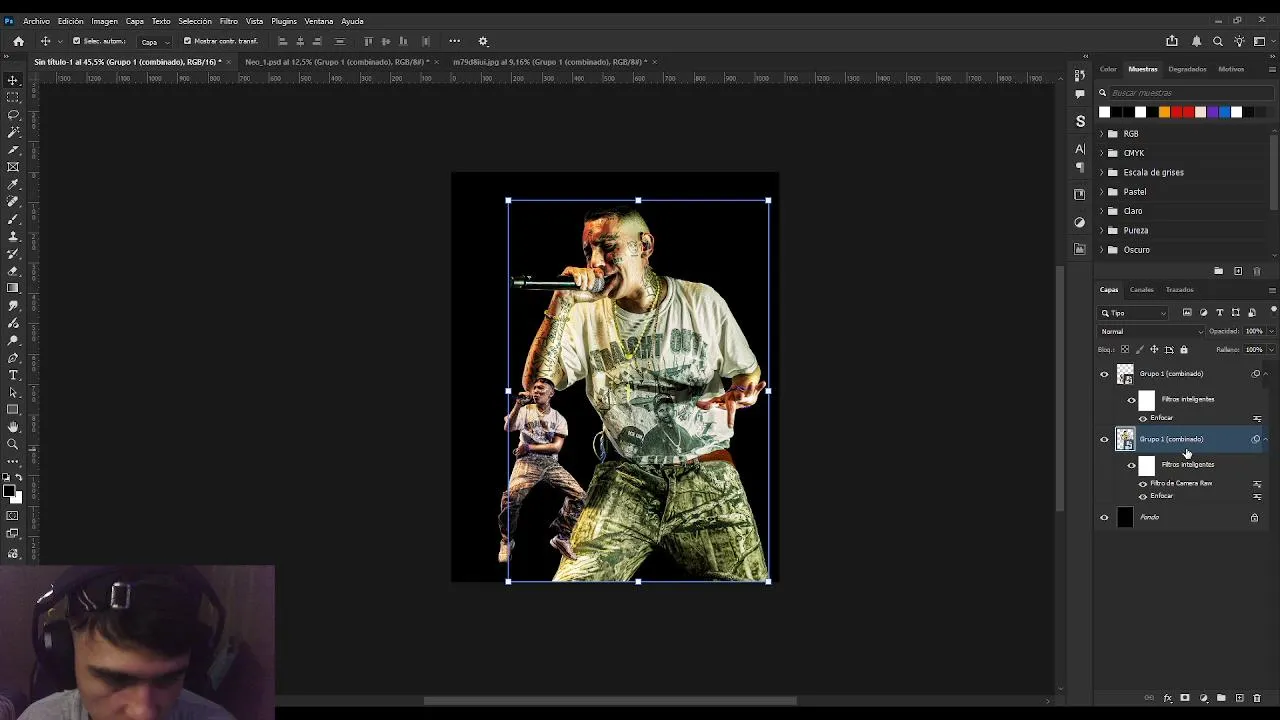Image resolution: width=1280 pixels, height=720 pixels.
Task: Add layer style fx icon
Action: (1168, 698)
